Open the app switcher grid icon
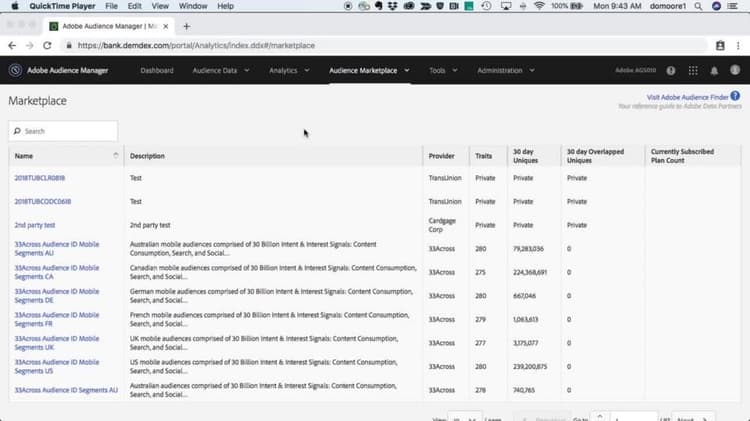The image size is (750, 421). 693,71
